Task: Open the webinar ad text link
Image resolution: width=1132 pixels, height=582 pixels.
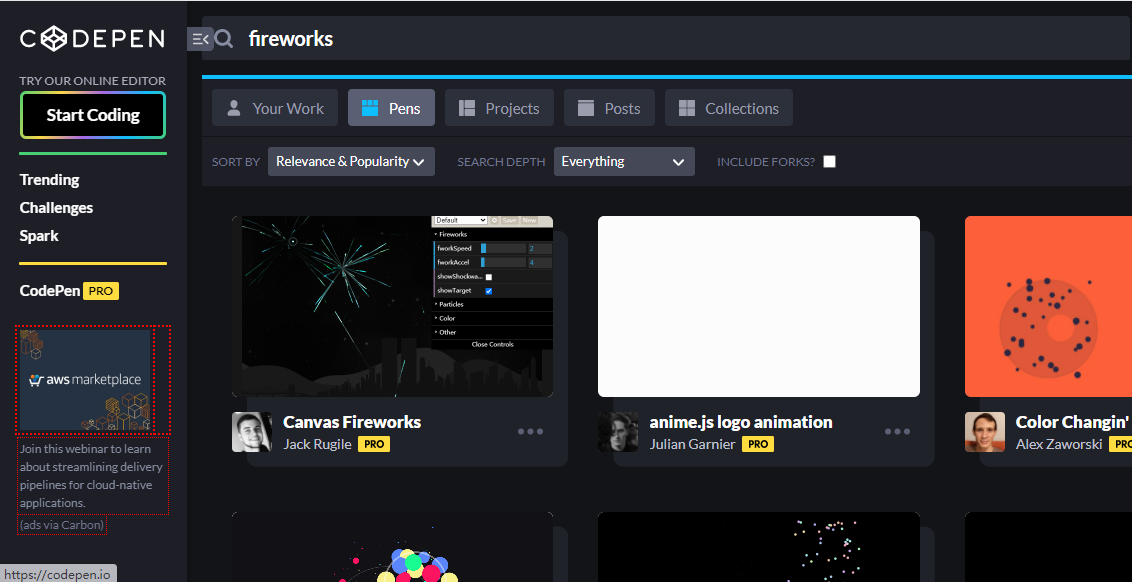Action: [92, 476]
